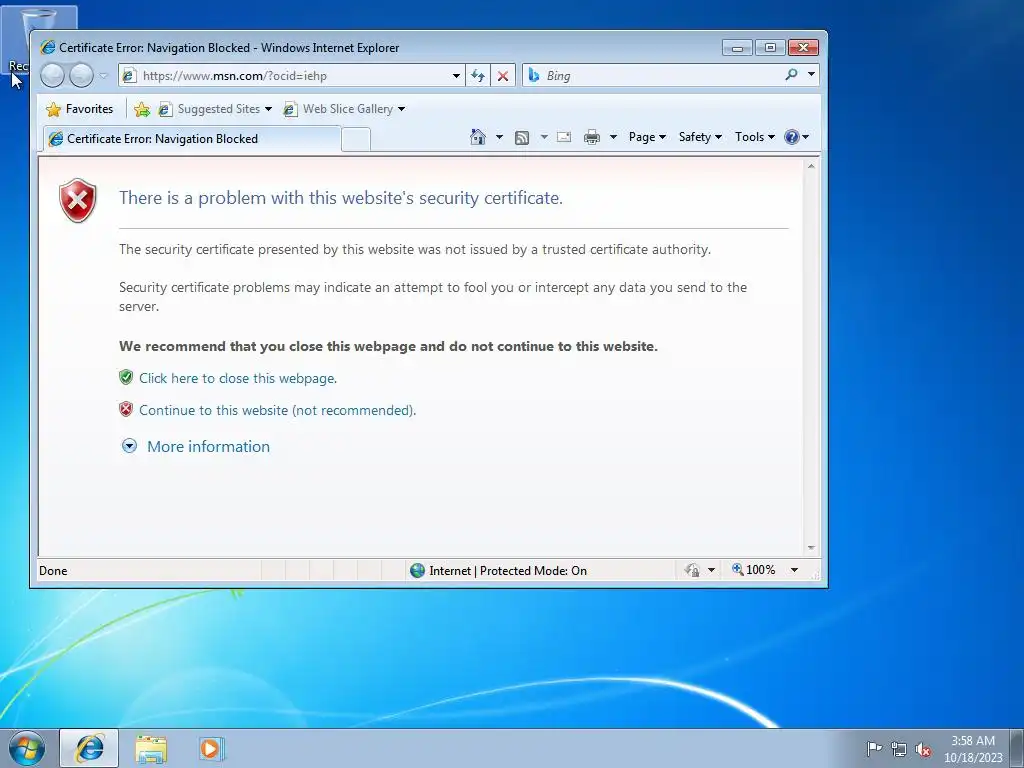Click the Print icon
1024x768 pixels.
[x=592, y=137]
